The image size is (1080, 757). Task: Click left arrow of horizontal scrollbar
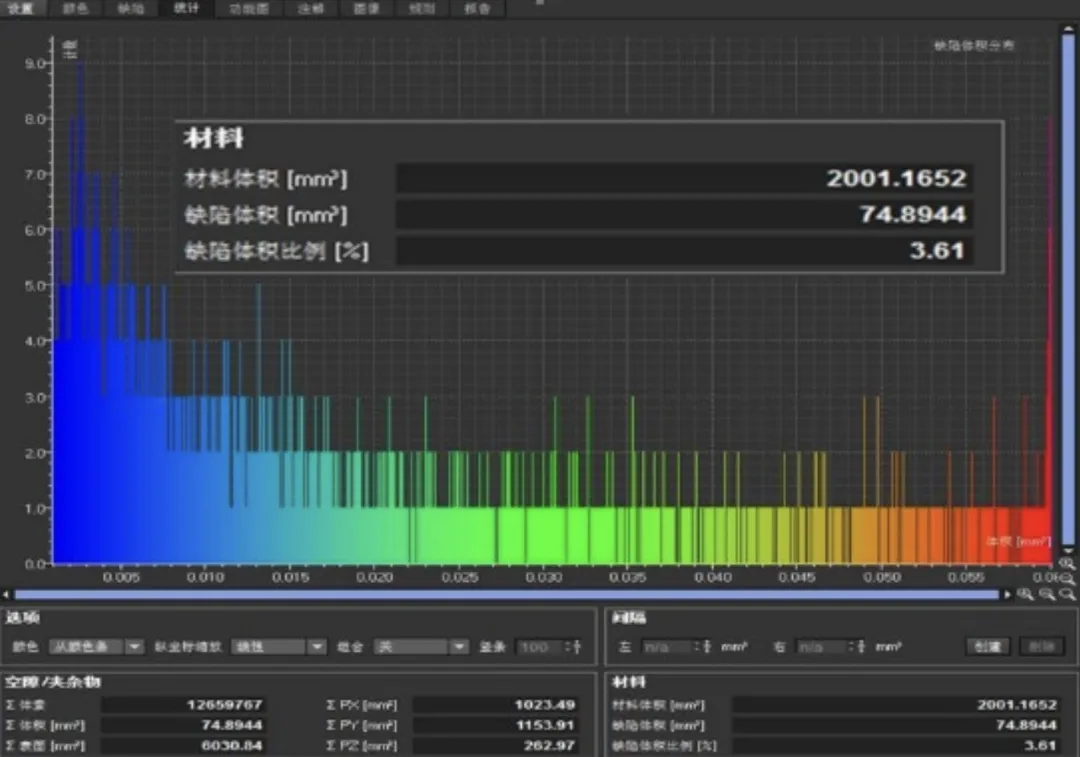tap(6, 594)
